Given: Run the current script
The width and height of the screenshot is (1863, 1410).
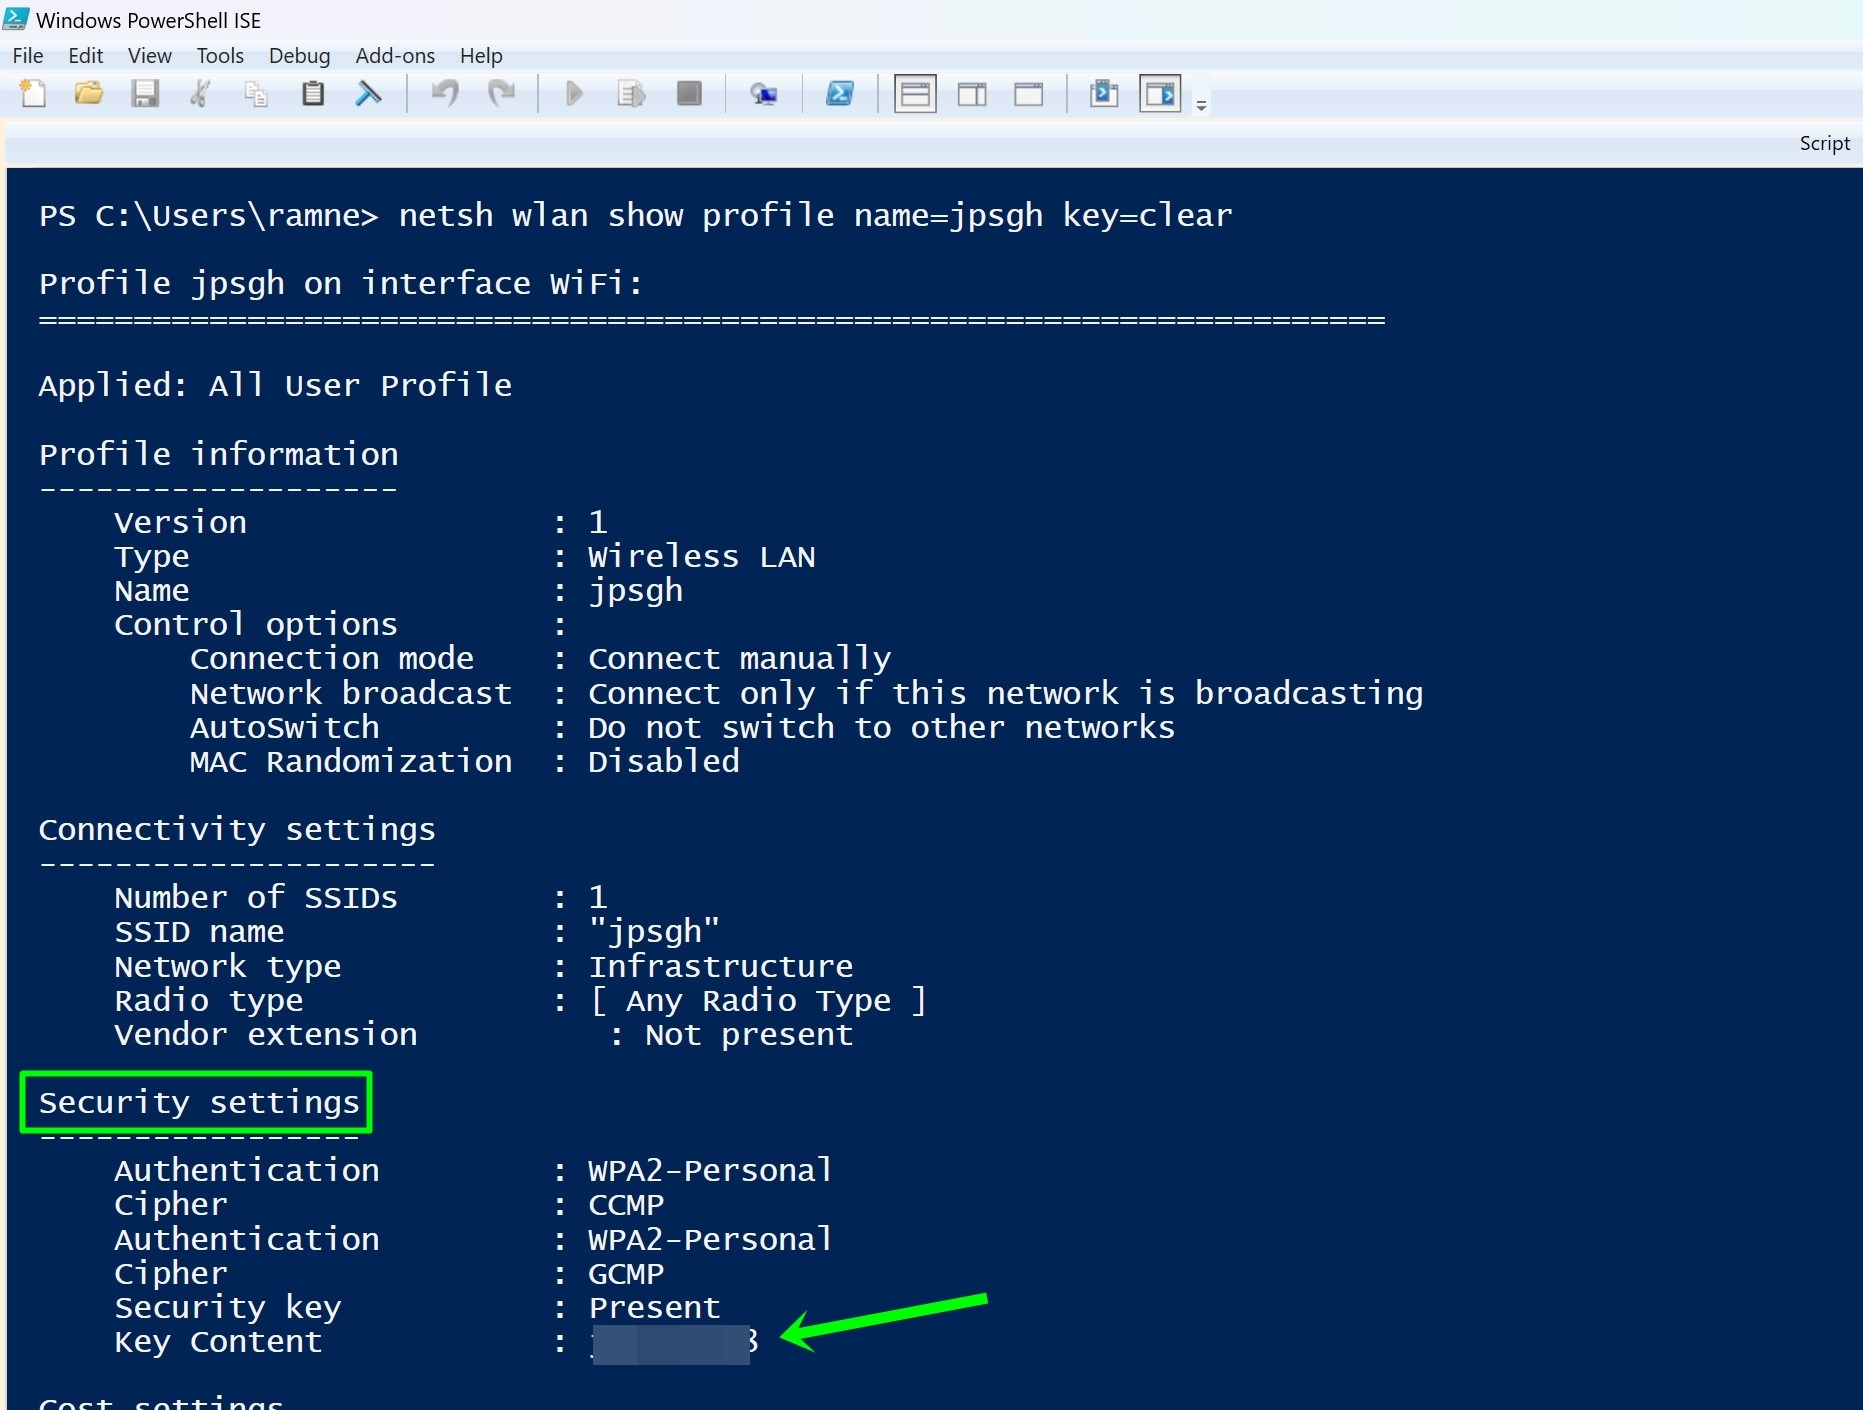Looking at the screenshot, I should [x=573, y=93].
